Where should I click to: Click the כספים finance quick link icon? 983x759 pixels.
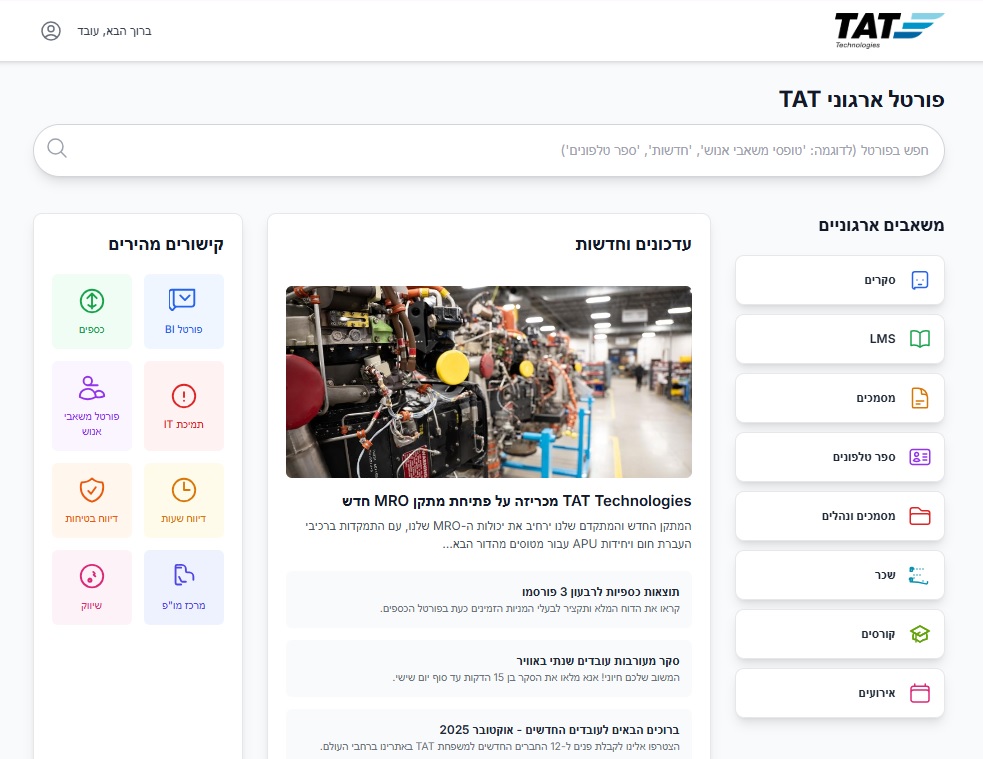coord(92,299)
